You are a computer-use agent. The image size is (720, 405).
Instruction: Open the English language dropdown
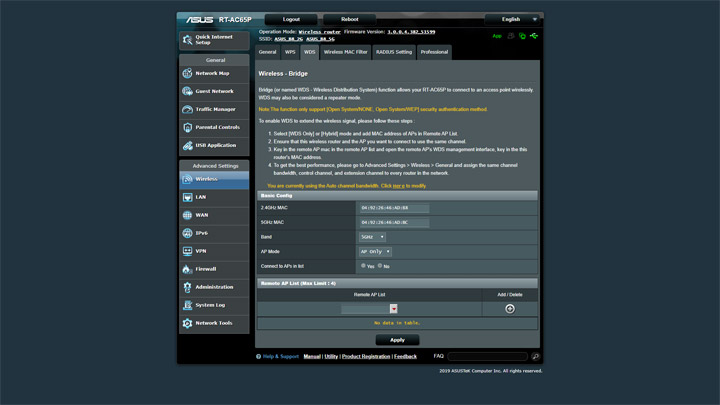513,19
